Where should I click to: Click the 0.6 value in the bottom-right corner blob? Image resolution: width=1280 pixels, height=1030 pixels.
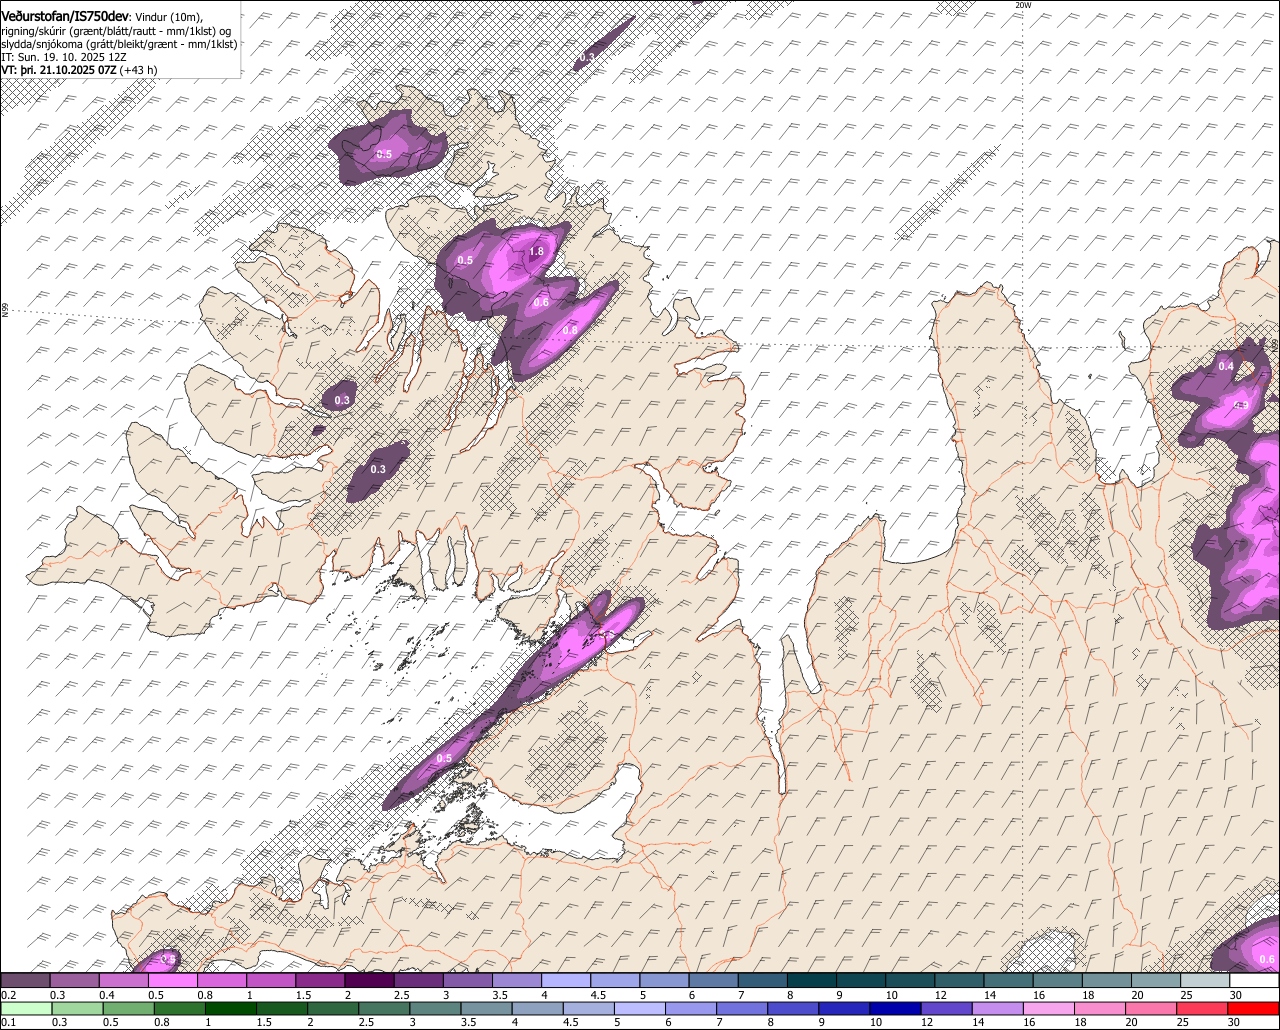pos(1266,959)
